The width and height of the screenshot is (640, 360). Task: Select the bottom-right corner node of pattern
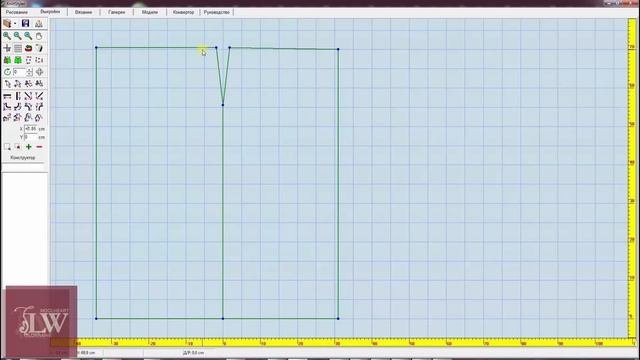coord(338,318)
